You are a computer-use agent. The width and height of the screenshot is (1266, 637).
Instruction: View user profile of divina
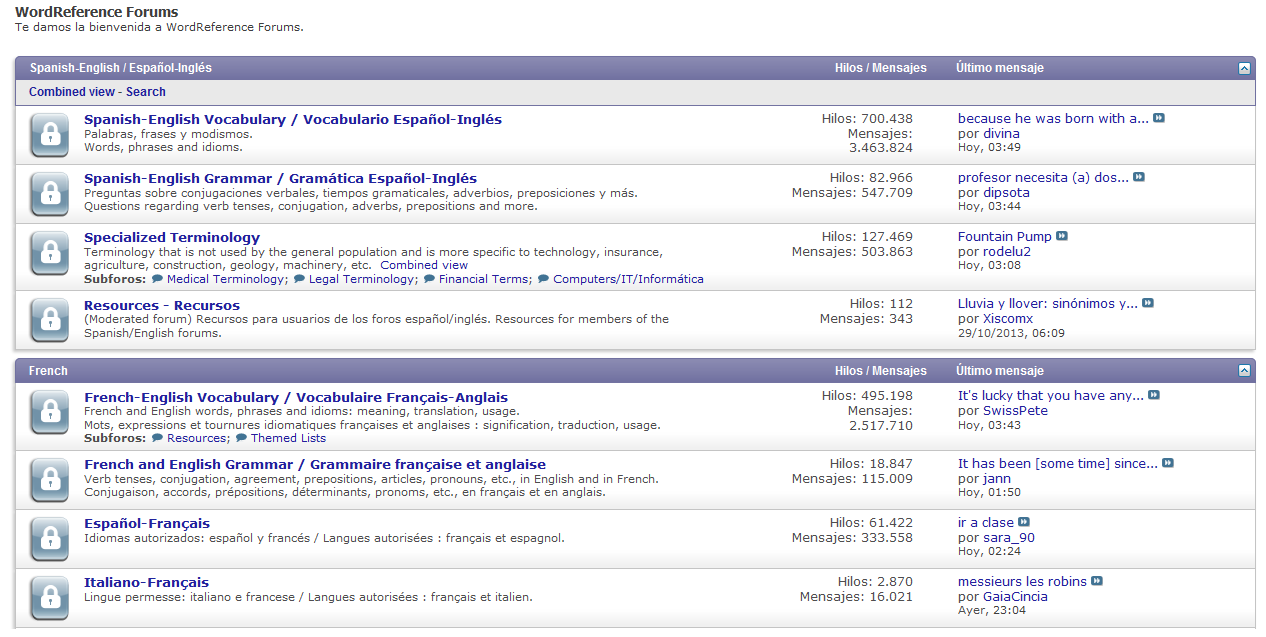click(x=1002, y=134)
